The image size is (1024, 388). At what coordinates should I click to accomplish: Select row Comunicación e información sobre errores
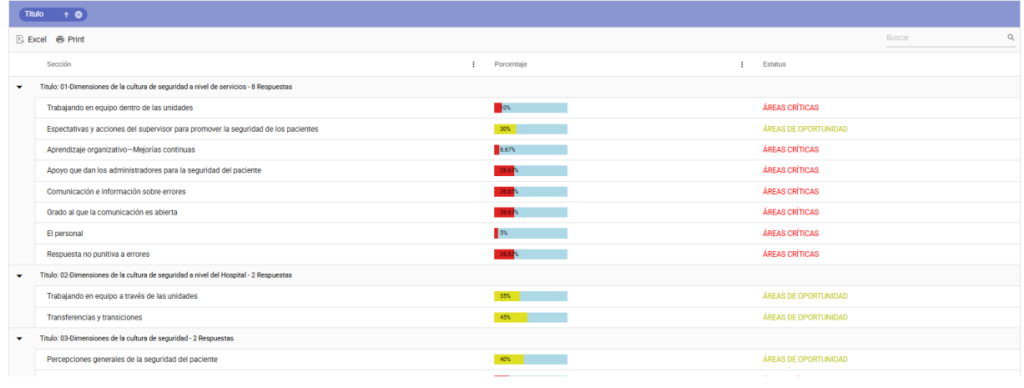pyautogui.click(x=528, y=191)
